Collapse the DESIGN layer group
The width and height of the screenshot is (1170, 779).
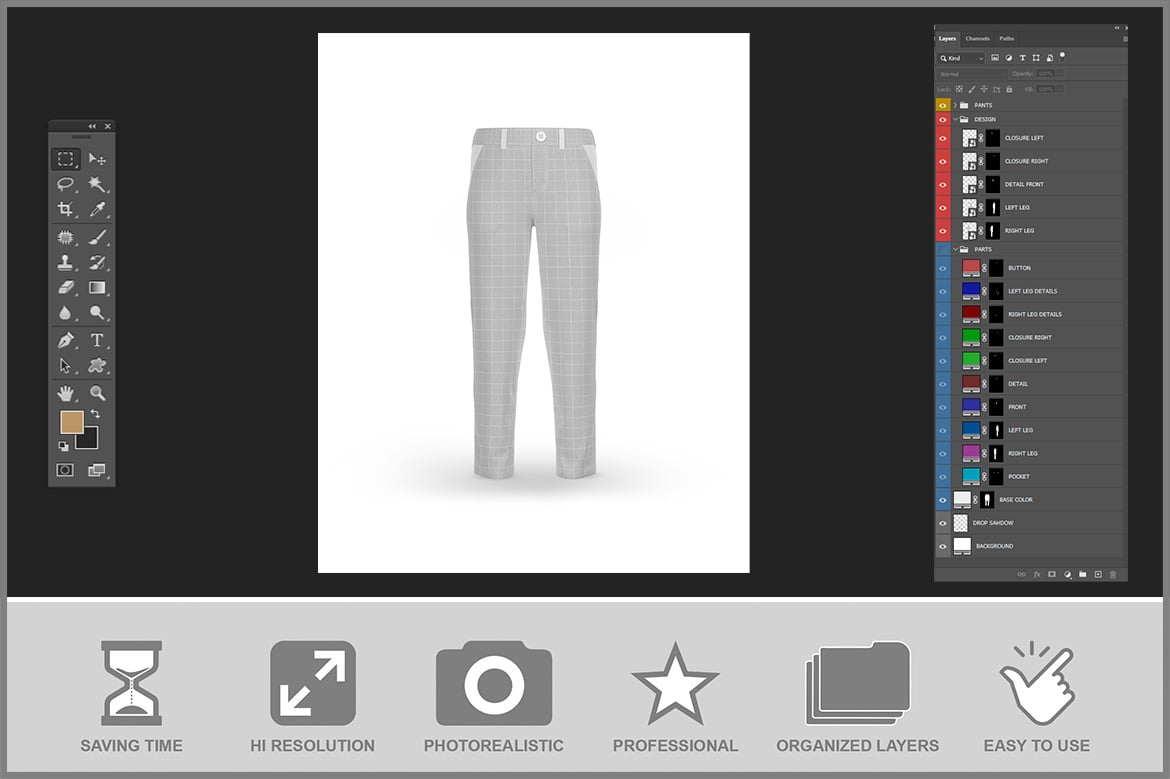pyautogui.click(x=955, y=119)
